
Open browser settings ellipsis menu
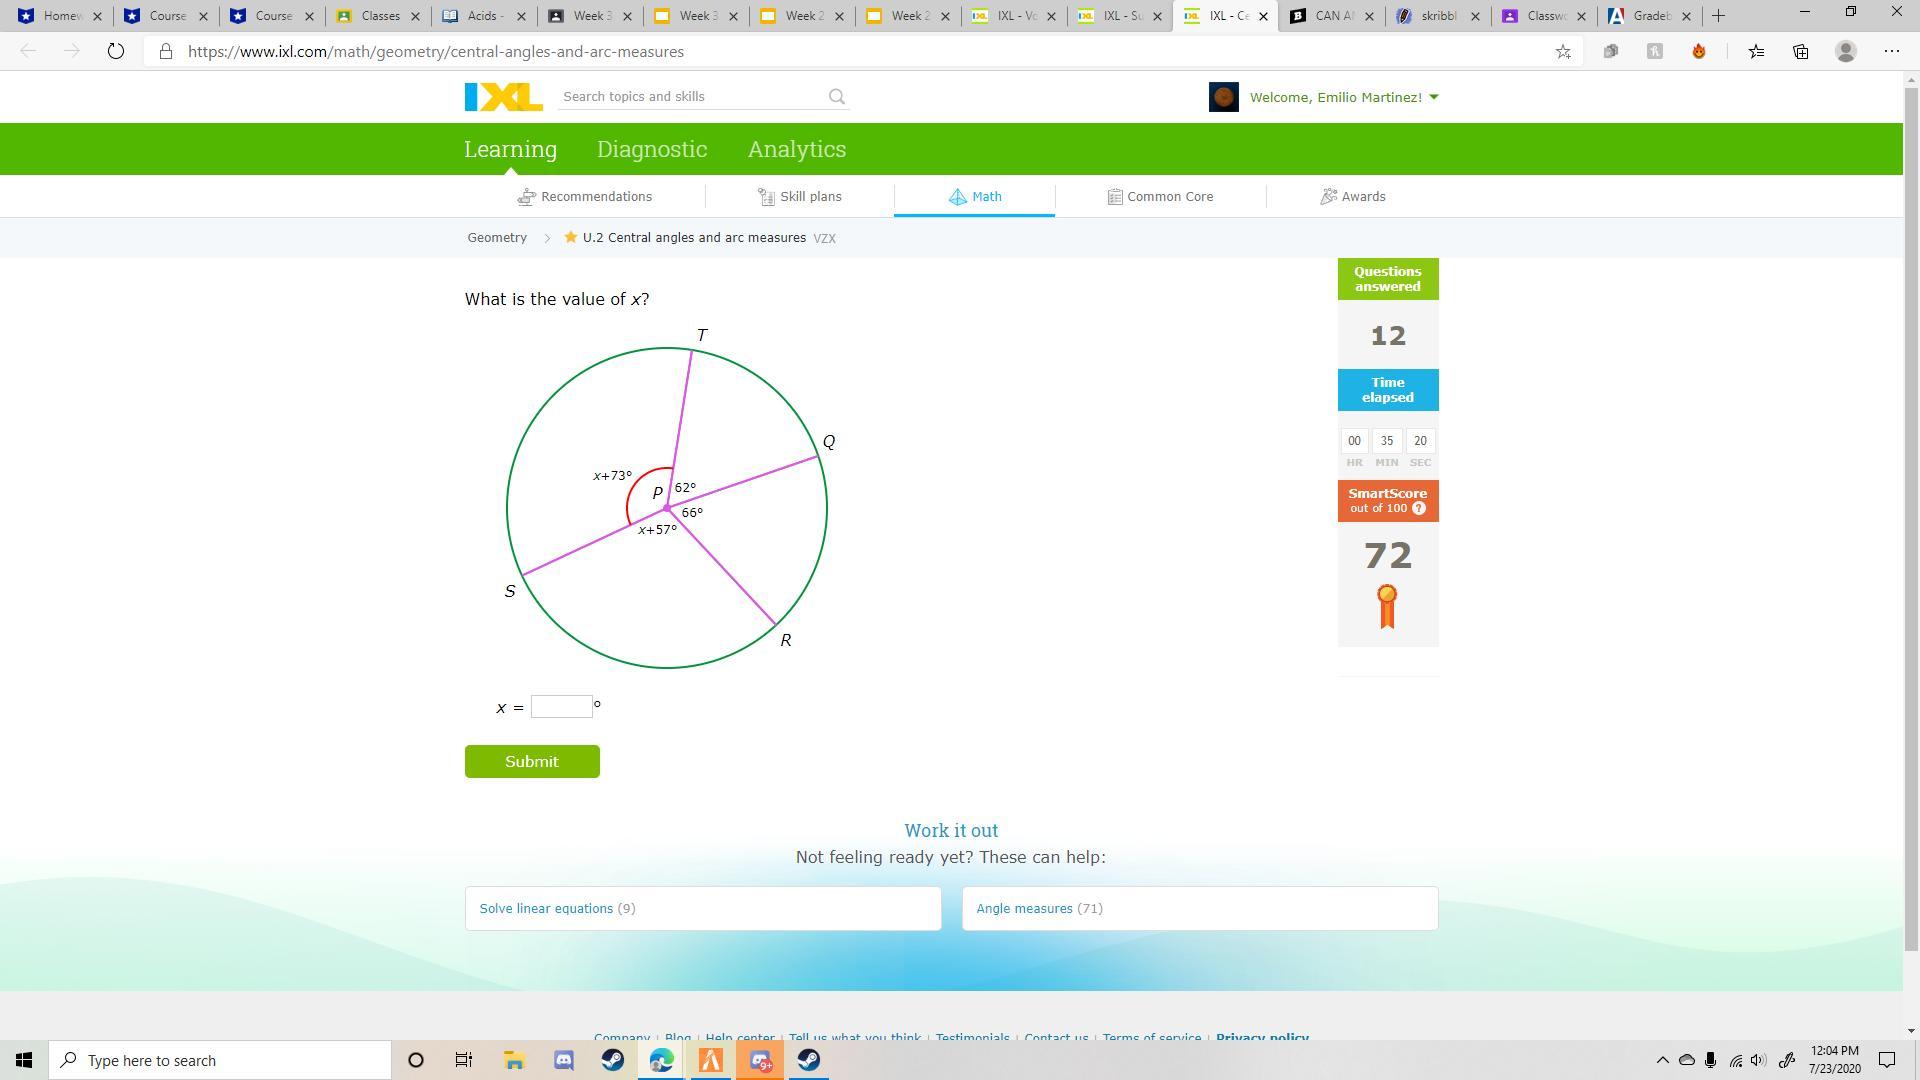[x=1891, y=52]
